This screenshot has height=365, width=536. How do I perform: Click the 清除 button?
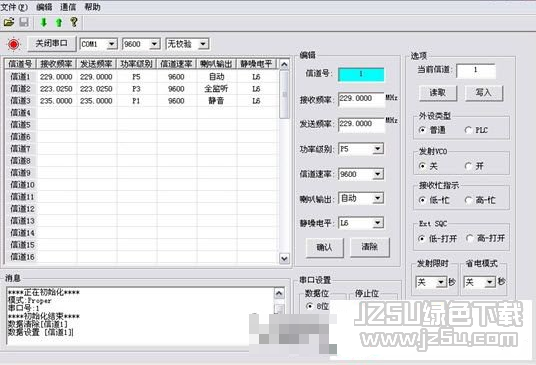(370, 247)
